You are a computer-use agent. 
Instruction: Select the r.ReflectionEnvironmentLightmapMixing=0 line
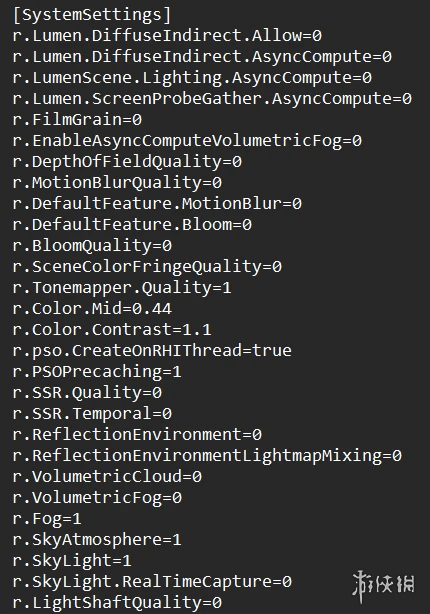[207, 456]
